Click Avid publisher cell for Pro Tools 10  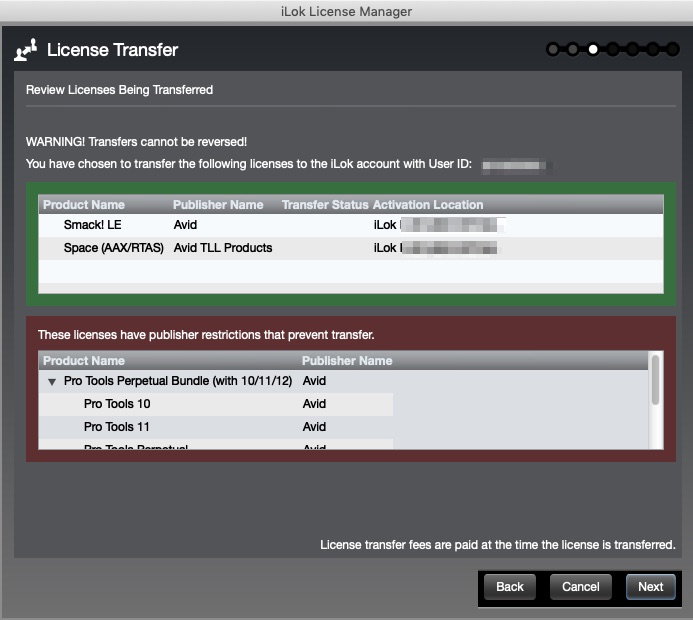coord(314,404)
